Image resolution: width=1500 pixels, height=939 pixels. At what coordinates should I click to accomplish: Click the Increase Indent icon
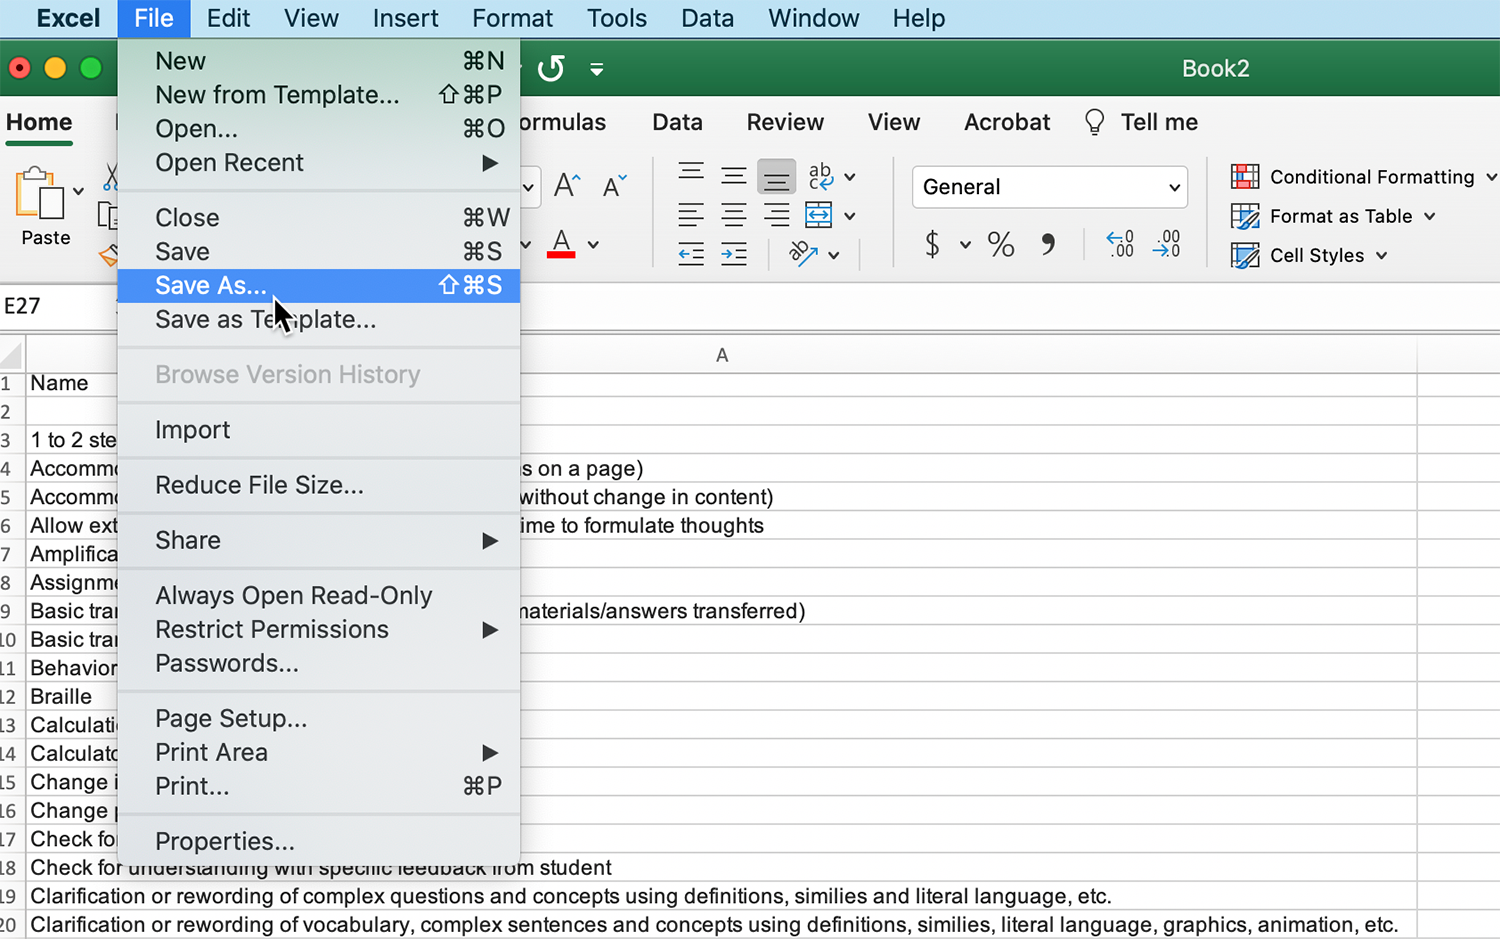coord(734,254)
